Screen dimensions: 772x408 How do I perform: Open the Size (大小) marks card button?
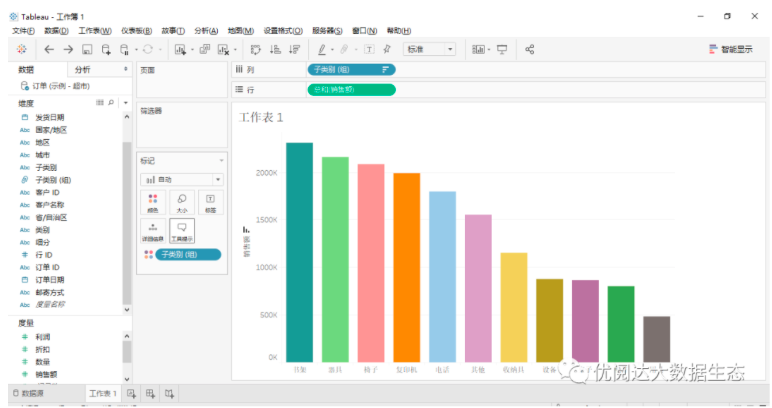(x=182, y=203)
